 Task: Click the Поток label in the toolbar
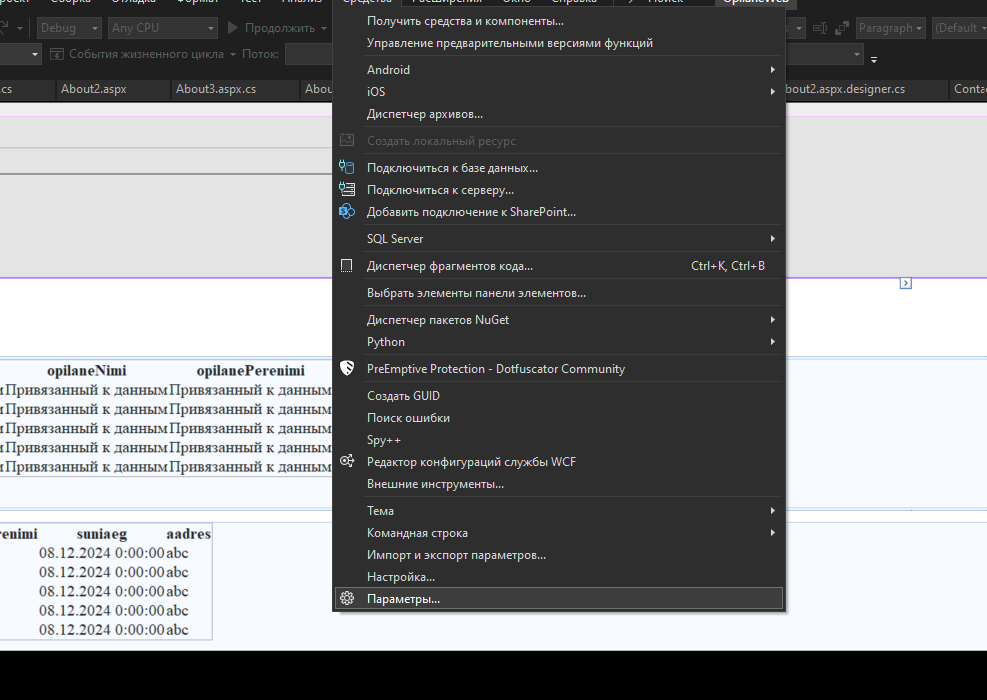point(260,54)
